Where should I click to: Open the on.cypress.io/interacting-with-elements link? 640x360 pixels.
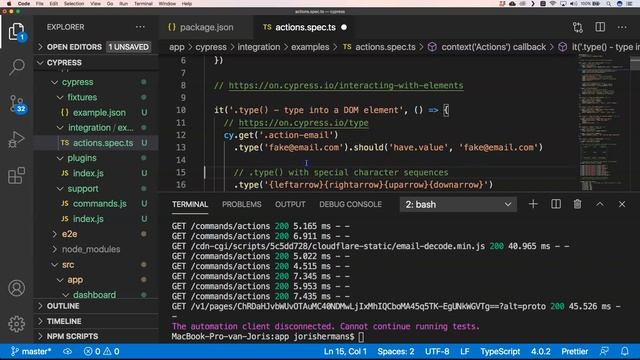[346, 85]
